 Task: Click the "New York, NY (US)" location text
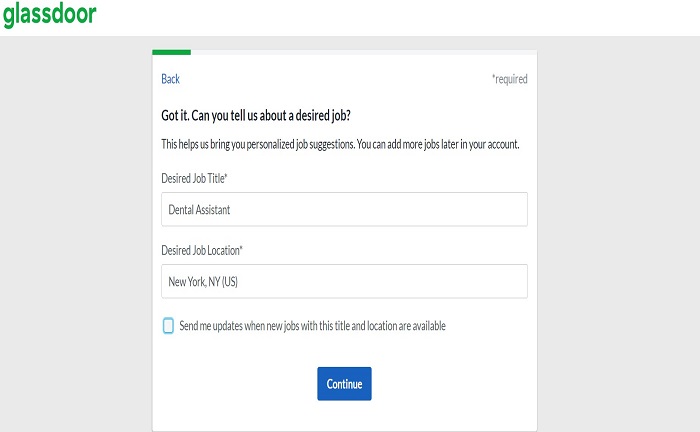click(203, 282)
